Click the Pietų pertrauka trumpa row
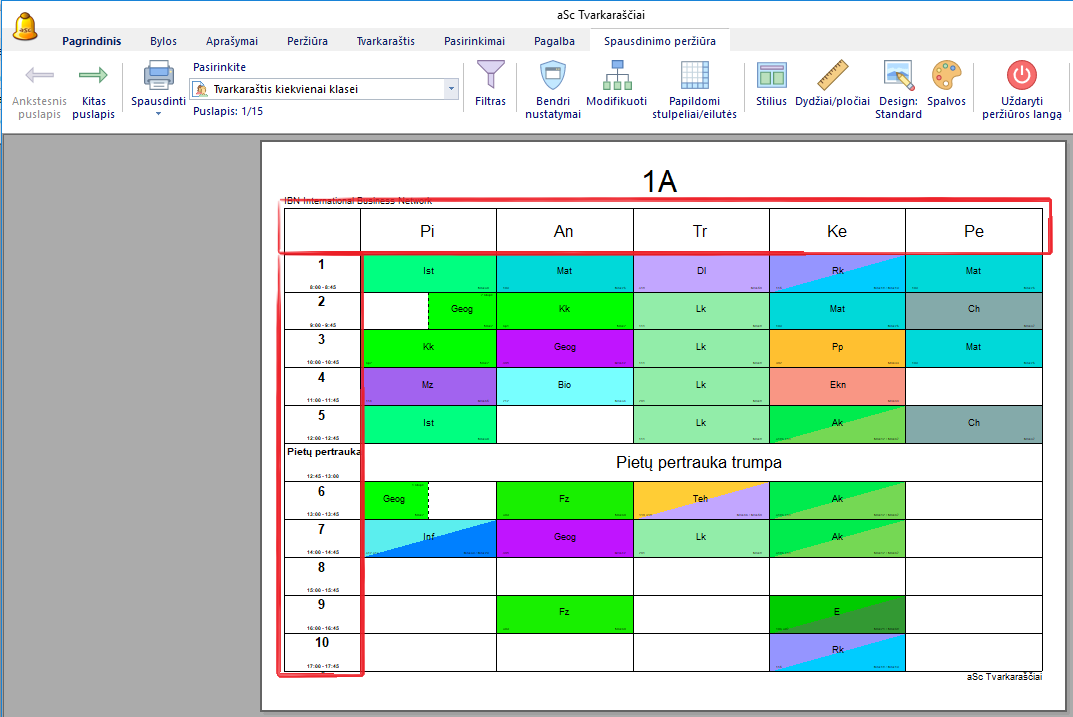 (x=698, y=463)
